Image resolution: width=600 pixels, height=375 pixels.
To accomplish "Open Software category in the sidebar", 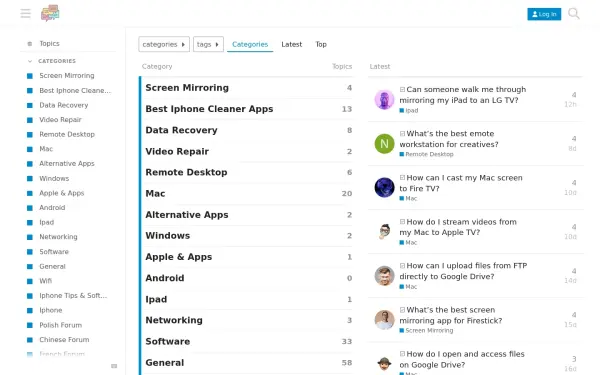I will (54, 252).
